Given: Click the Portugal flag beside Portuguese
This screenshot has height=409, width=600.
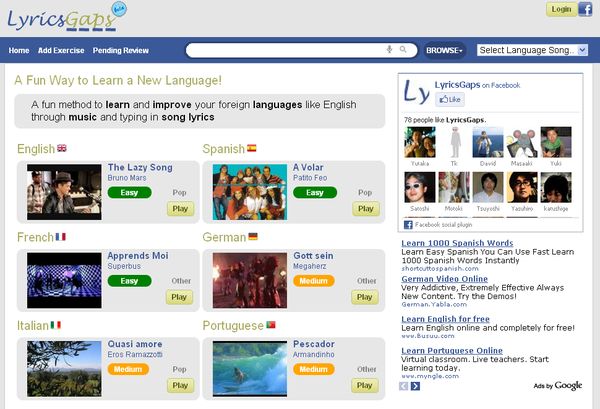Looking at the screenshot, I should 271,325.
